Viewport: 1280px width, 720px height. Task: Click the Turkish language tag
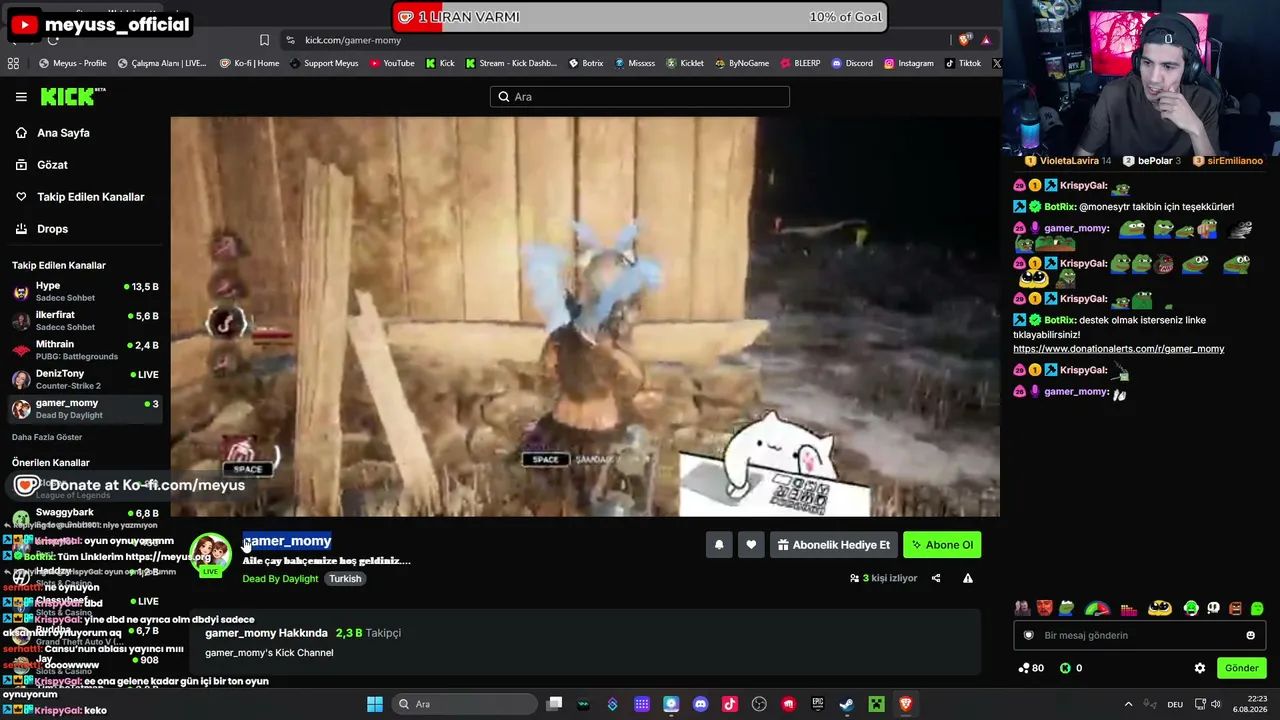click(345, 579)
